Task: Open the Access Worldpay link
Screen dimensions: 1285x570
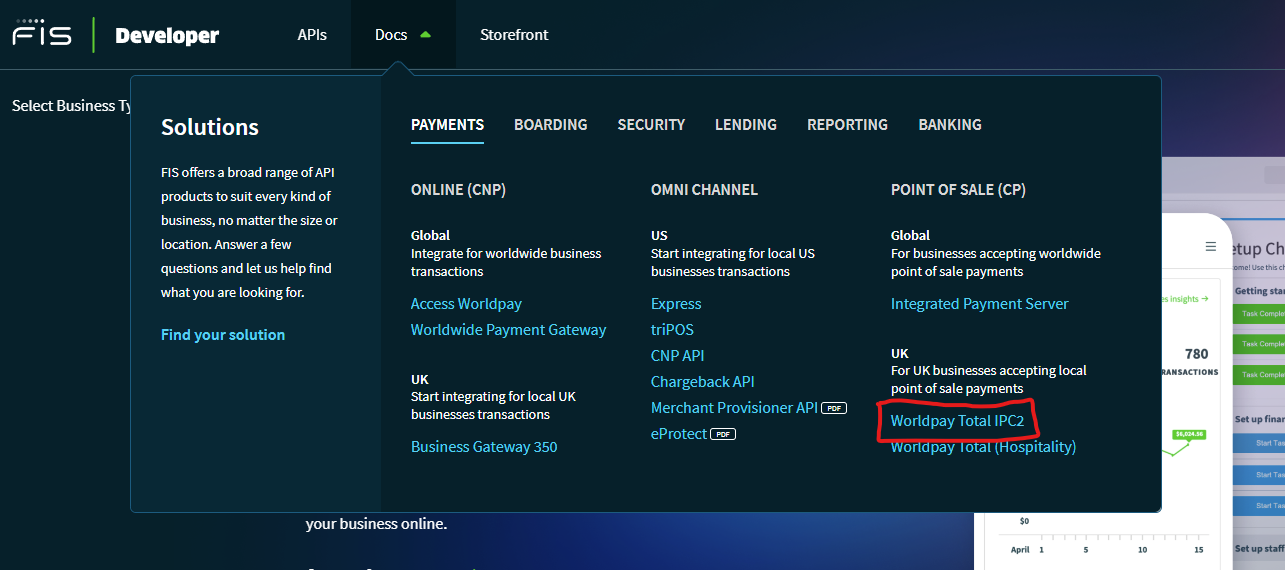Action: [466, 304]
